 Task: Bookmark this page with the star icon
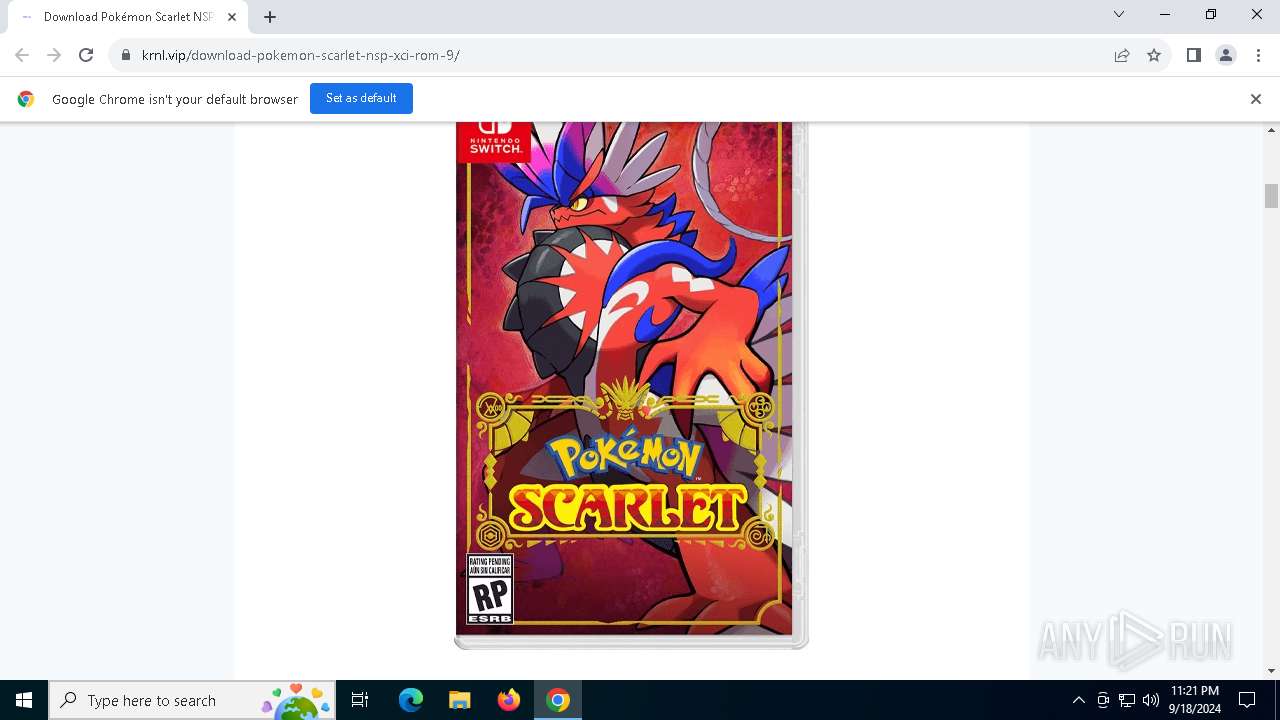click(1154, 55)
